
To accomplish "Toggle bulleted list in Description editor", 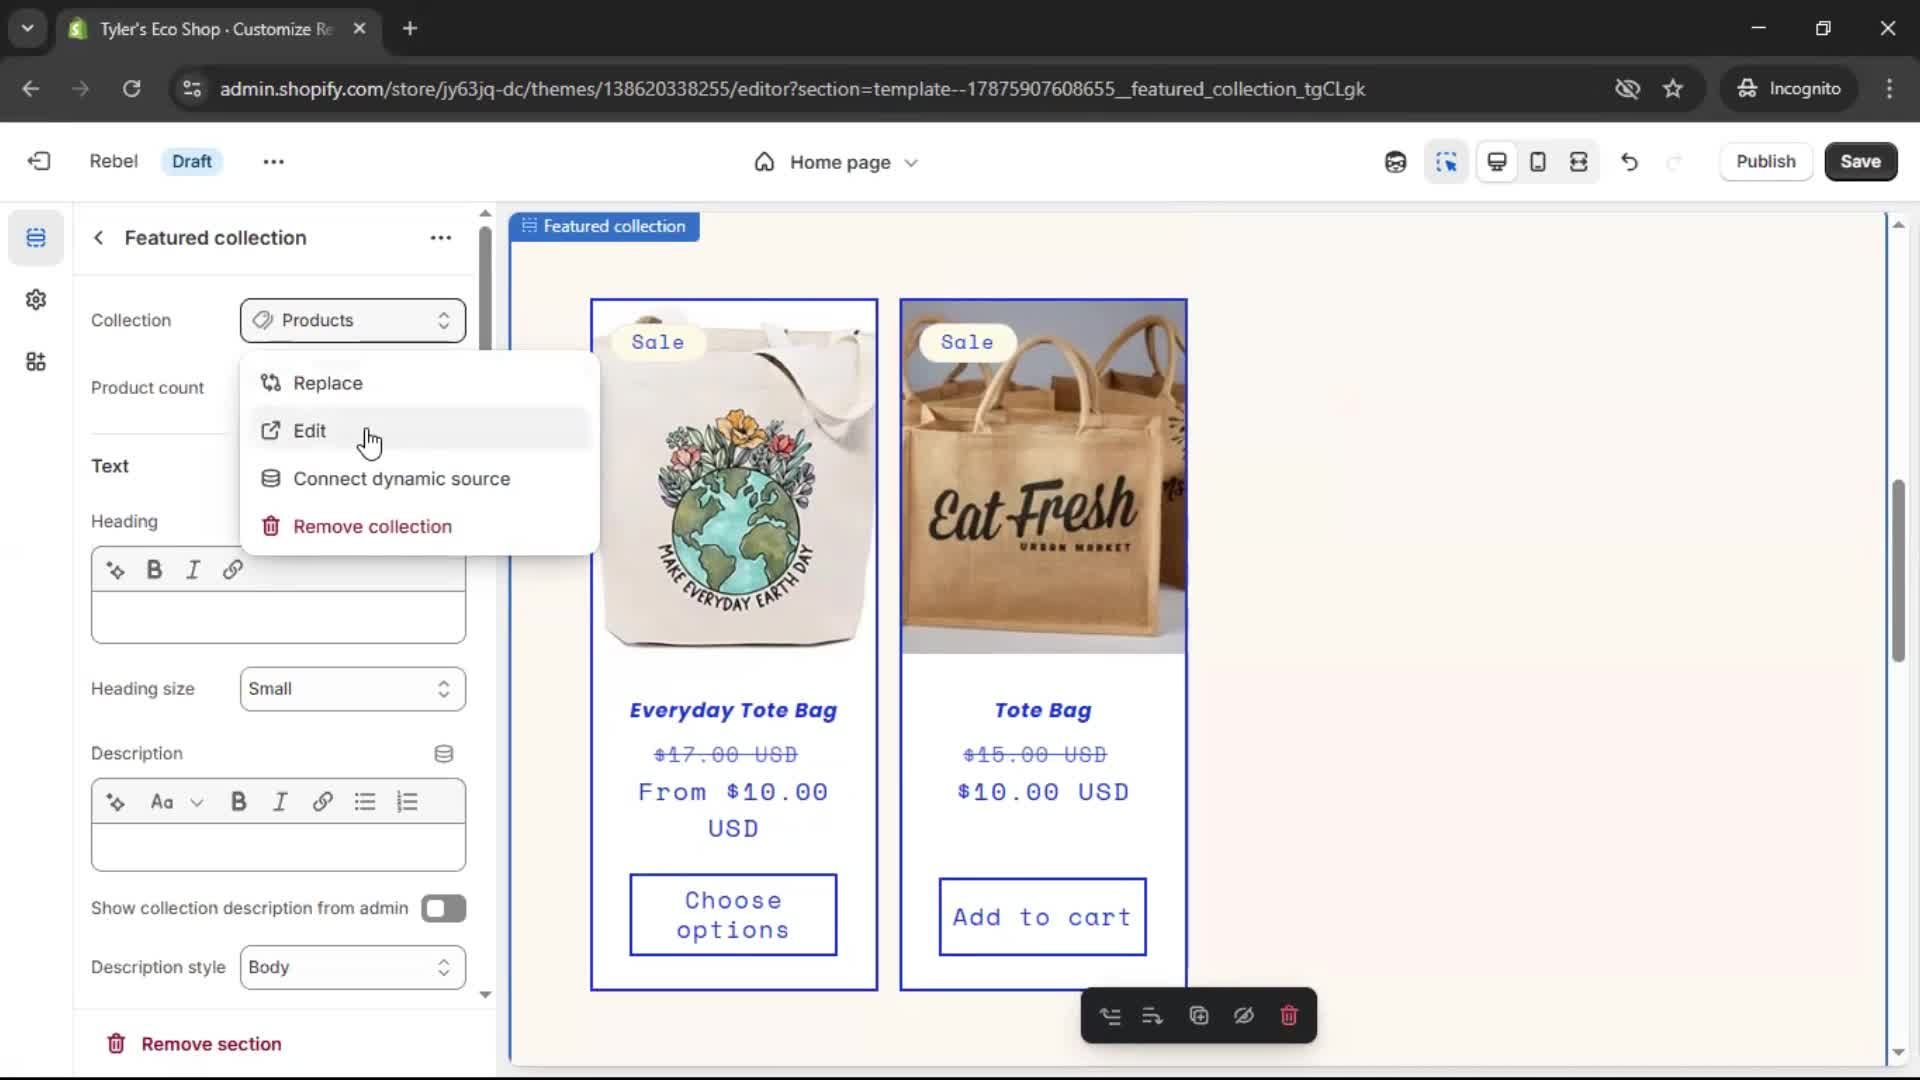I will [365, 802].
